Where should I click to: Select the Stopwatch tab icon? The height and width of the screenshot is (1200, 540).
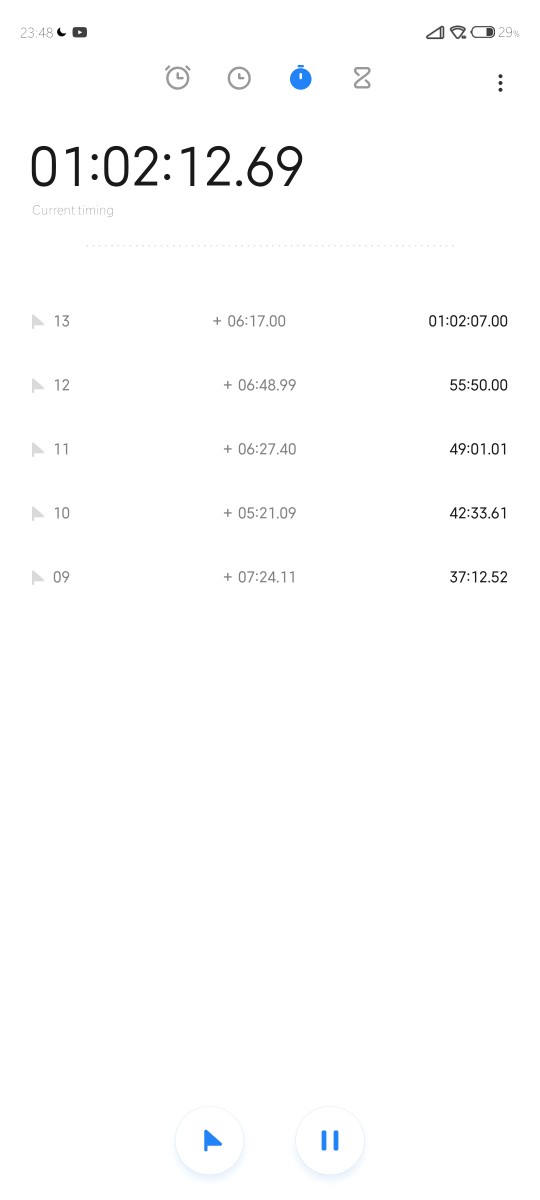(300, 78)
